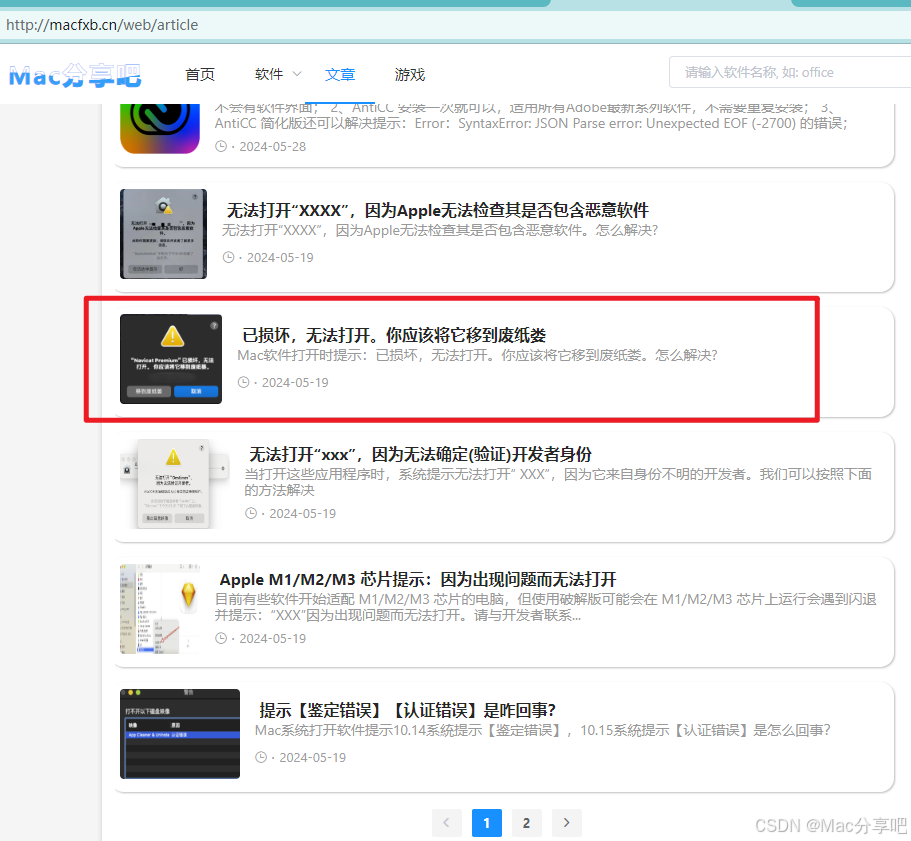Open the Adobe Creative Cloud article thumbnail
The height and width of the screenshot is (841, 911).
click(x=160, y=128)
